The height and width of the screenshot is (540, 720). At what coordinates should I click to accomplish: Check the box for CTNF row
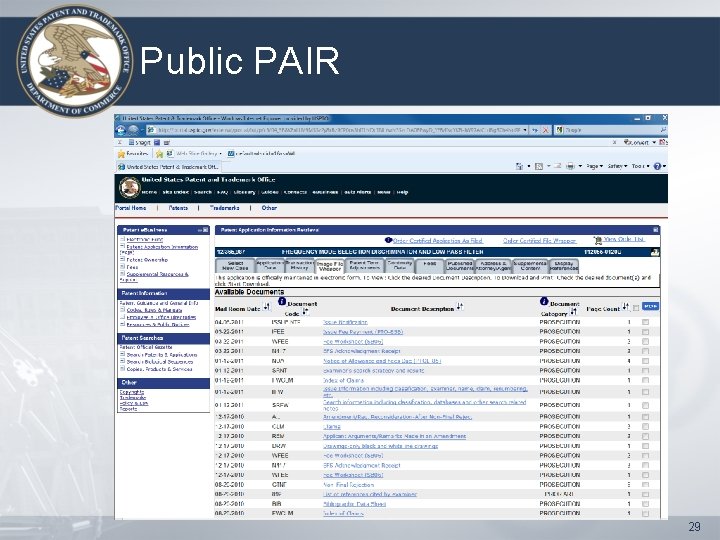tap(645, 485)
